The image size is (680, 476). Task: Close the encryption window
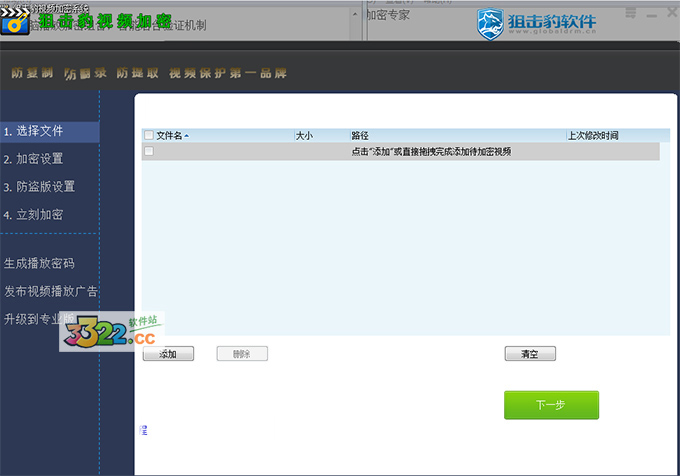[672, 12]
